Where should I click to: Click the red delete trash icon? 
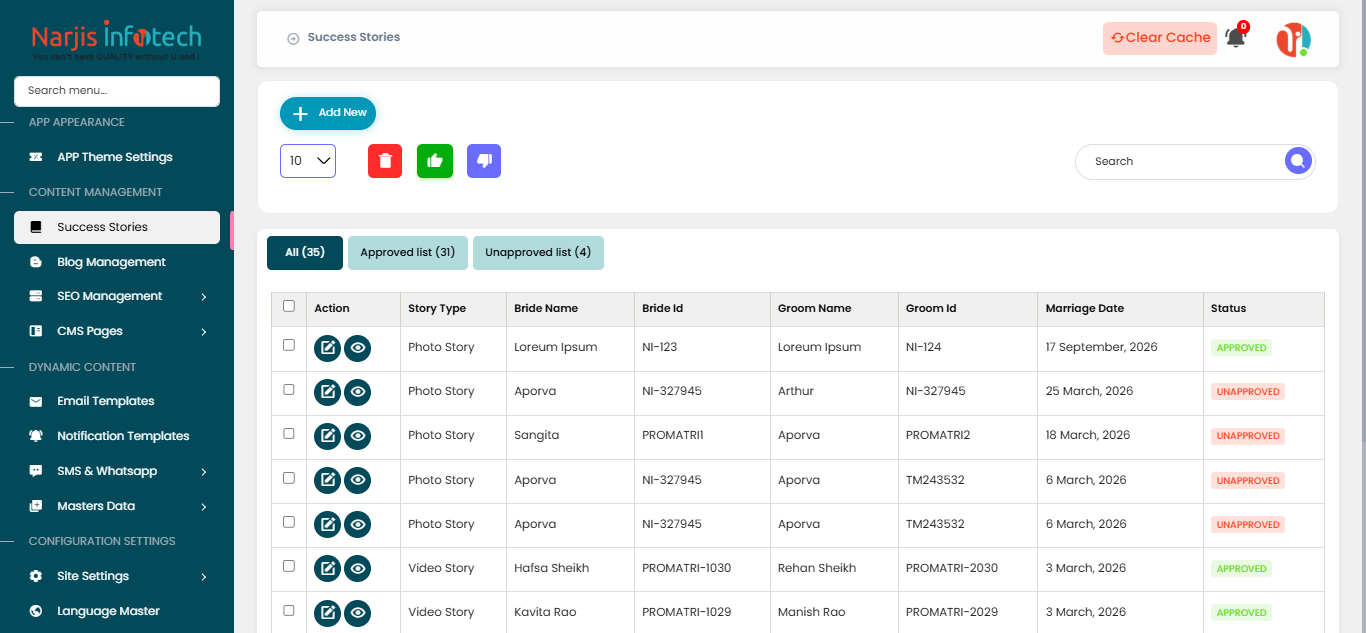coord(385,161)
